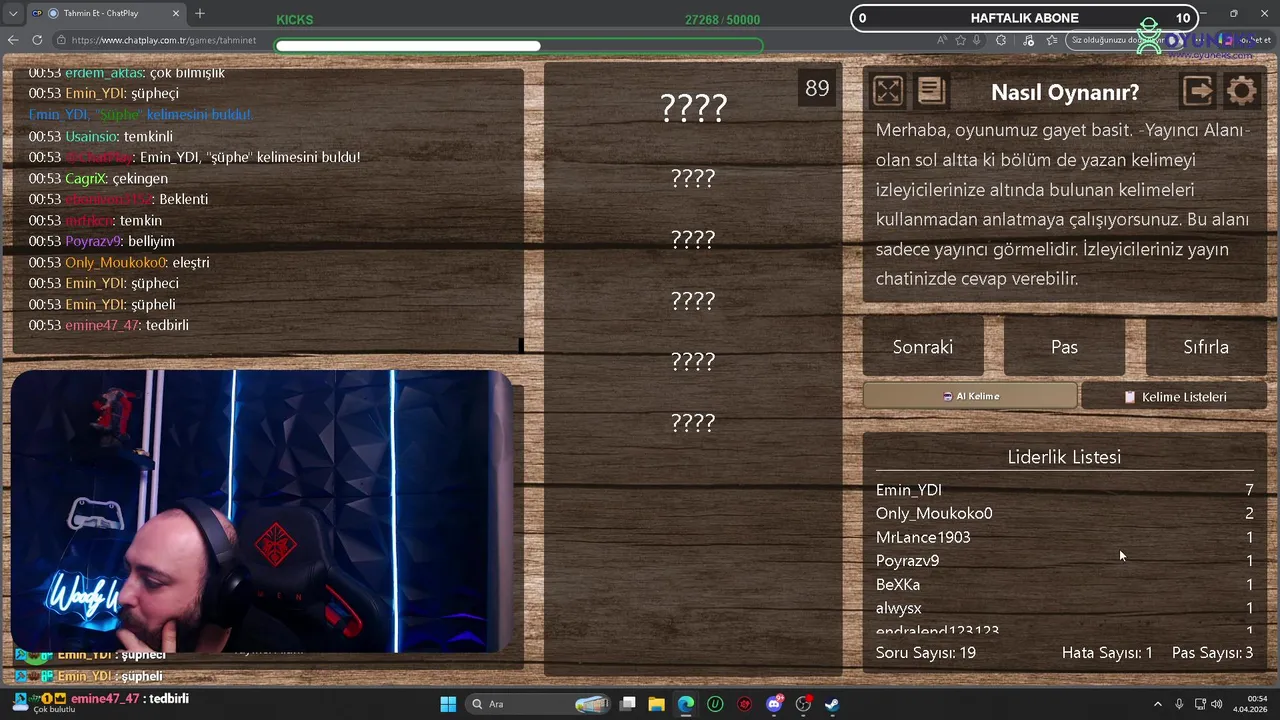Open favorites list icon in toolbar
1280x720 pixels.
1052,40
